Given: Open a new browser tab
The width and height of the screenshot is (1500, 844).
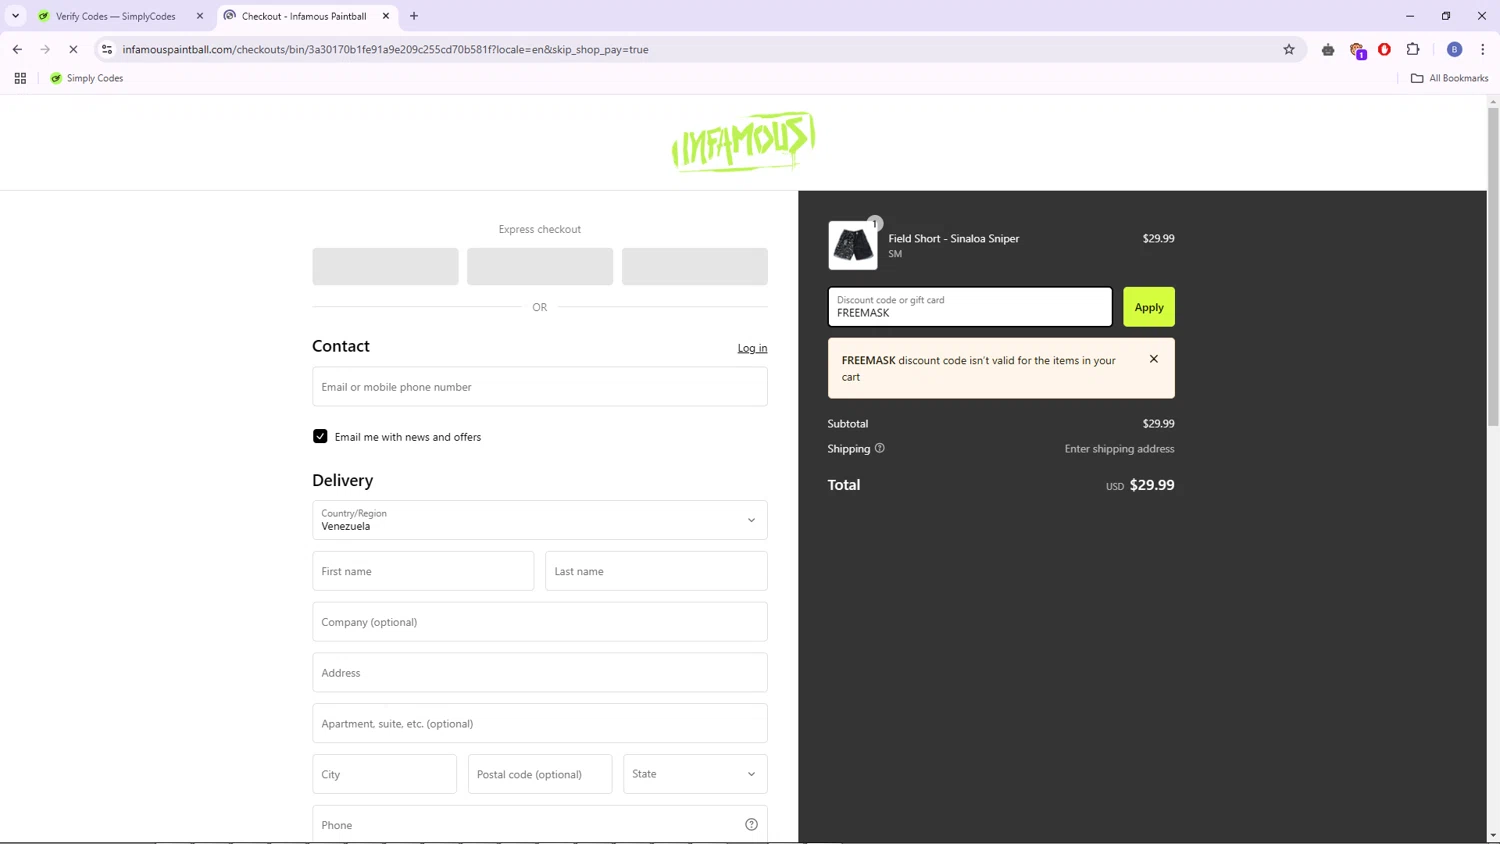Looking at the screenshot, I should tap(414, 16).
